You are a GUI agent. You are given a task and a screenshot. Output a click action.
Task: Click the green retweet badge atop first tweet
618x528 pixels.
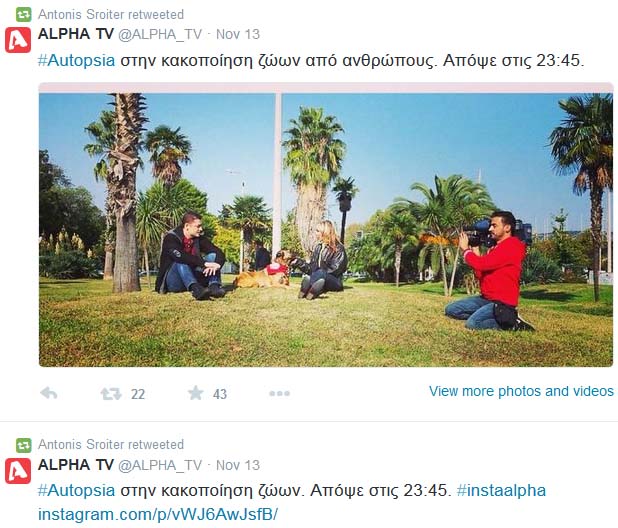pyautogui.click(x=23, y=15)
